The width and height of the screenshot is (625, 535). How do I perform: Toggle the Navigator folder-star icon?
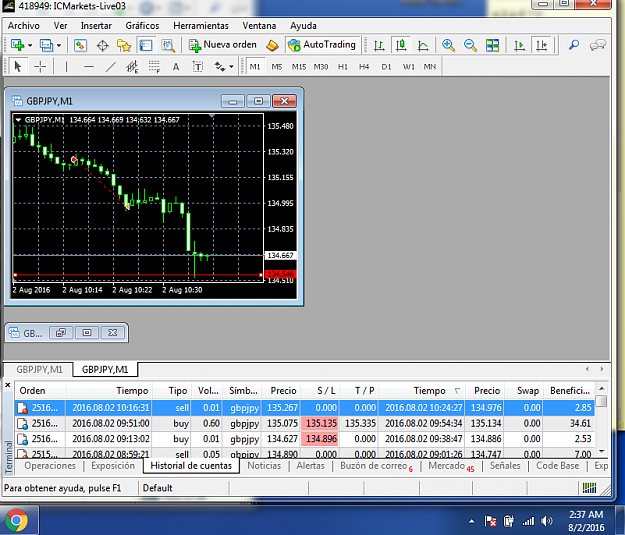tap(124, 45)
